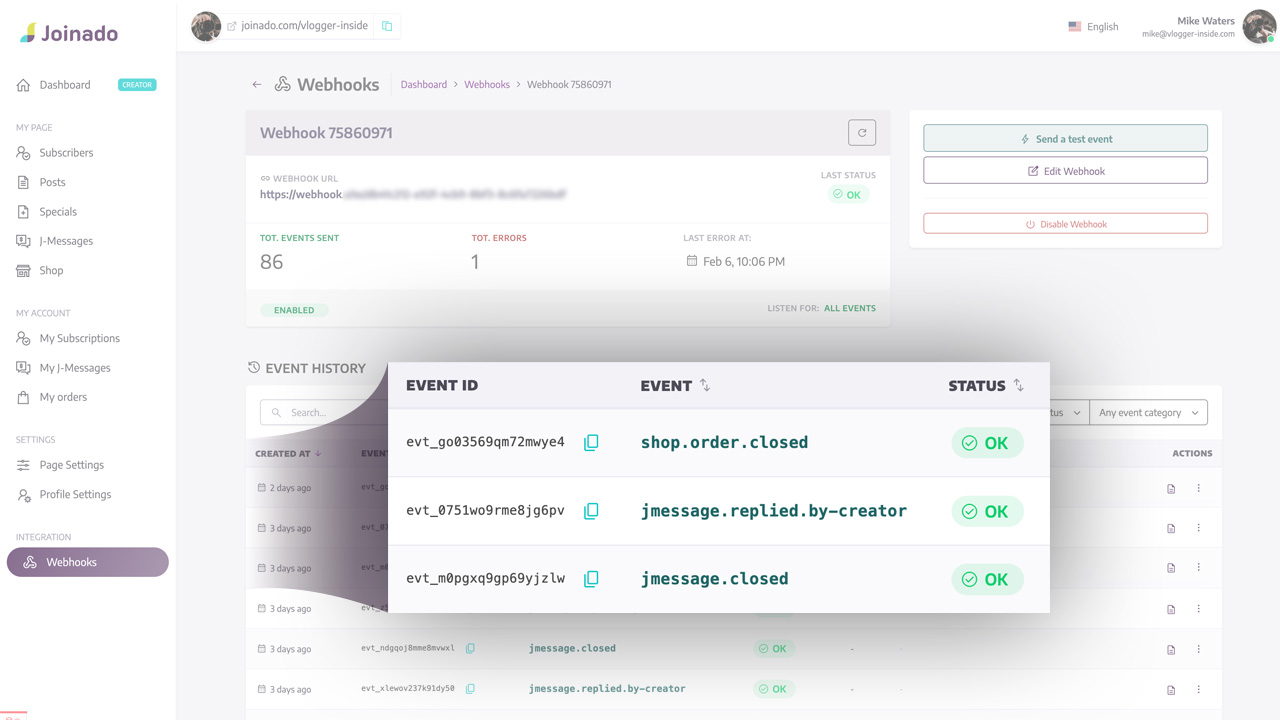Copy event ID evt_go03569qm72mwye4

591,442
